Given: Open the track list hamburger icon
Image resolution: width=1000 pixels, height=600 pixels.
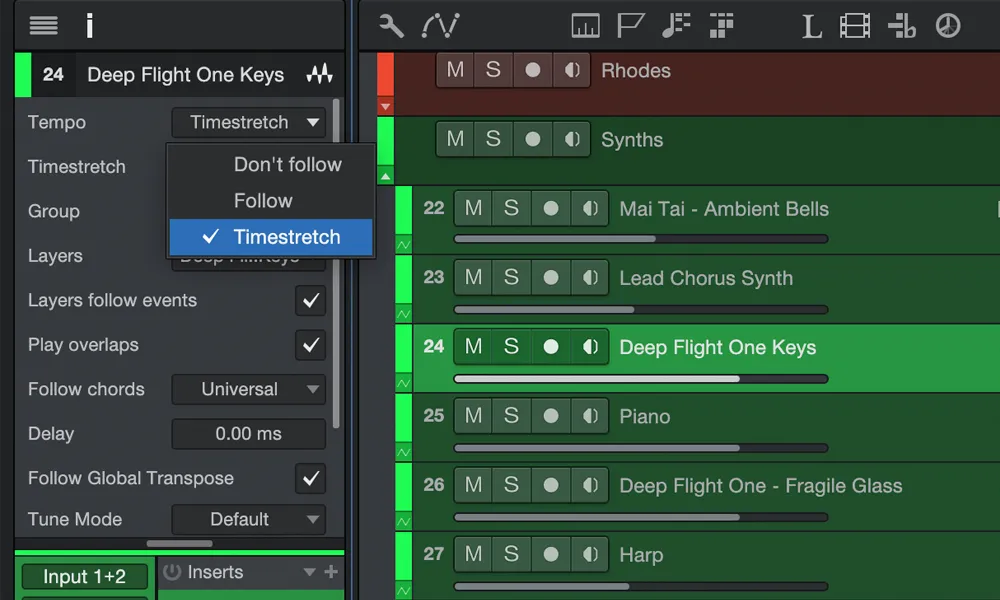Looking at the screenshot, I should [43, 26].
